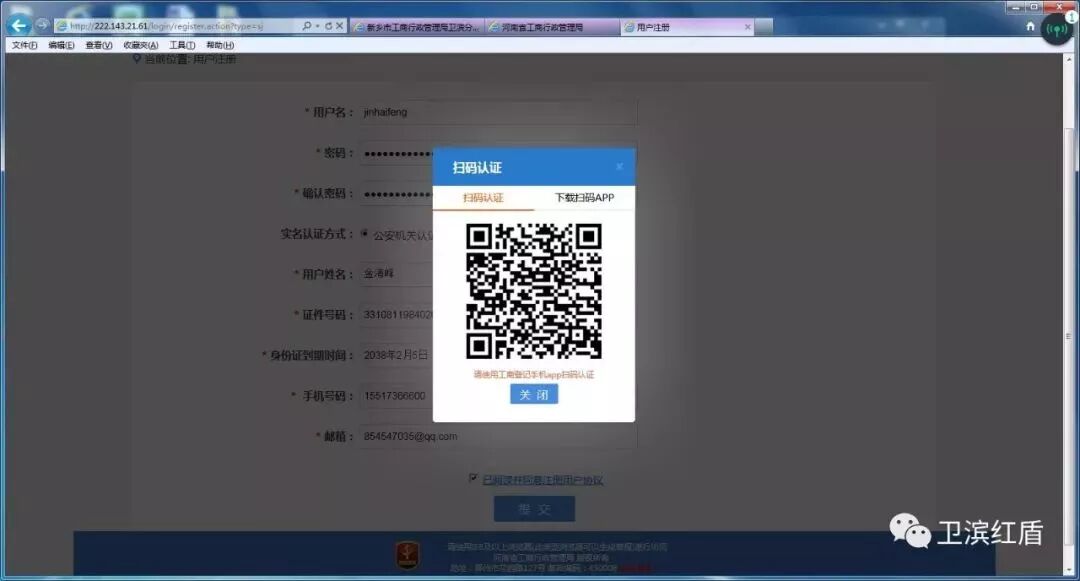Click the browser back arrow button
Viewport: 1080px width, 581px height.
pyautogui.click(x=19, y=25)
